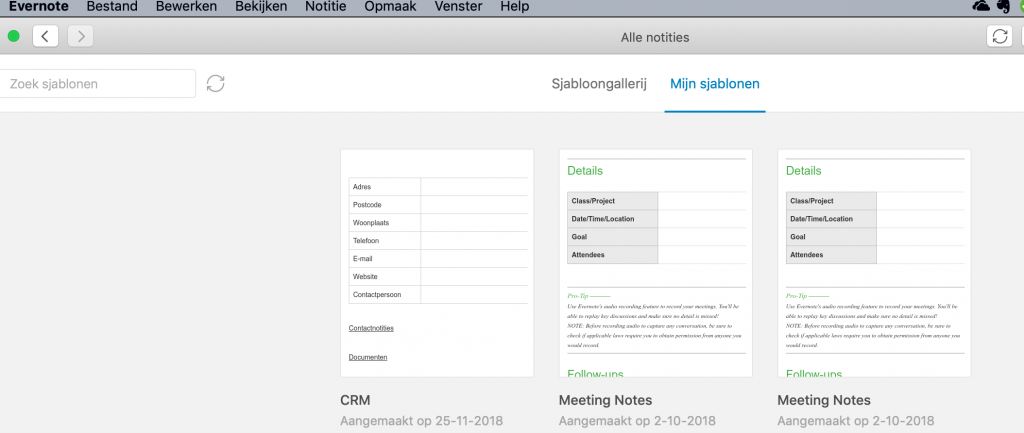Screen dimensions: 1024x433
Task: Open the Bestand menu
Action: 112,7
